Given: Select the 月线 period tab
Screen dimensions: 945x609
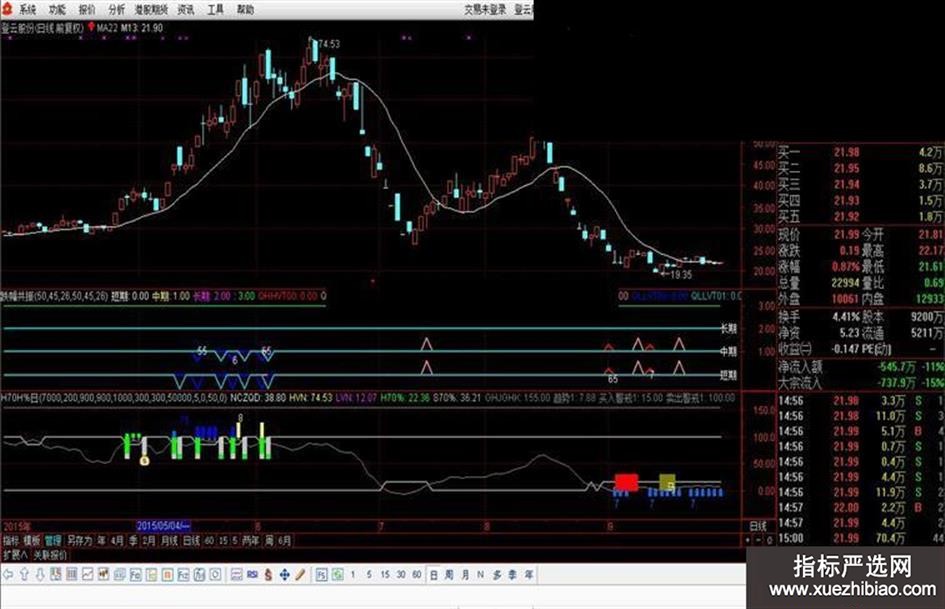Looking at the screenshot, I should pyautogui.click(x=169, y=540).
